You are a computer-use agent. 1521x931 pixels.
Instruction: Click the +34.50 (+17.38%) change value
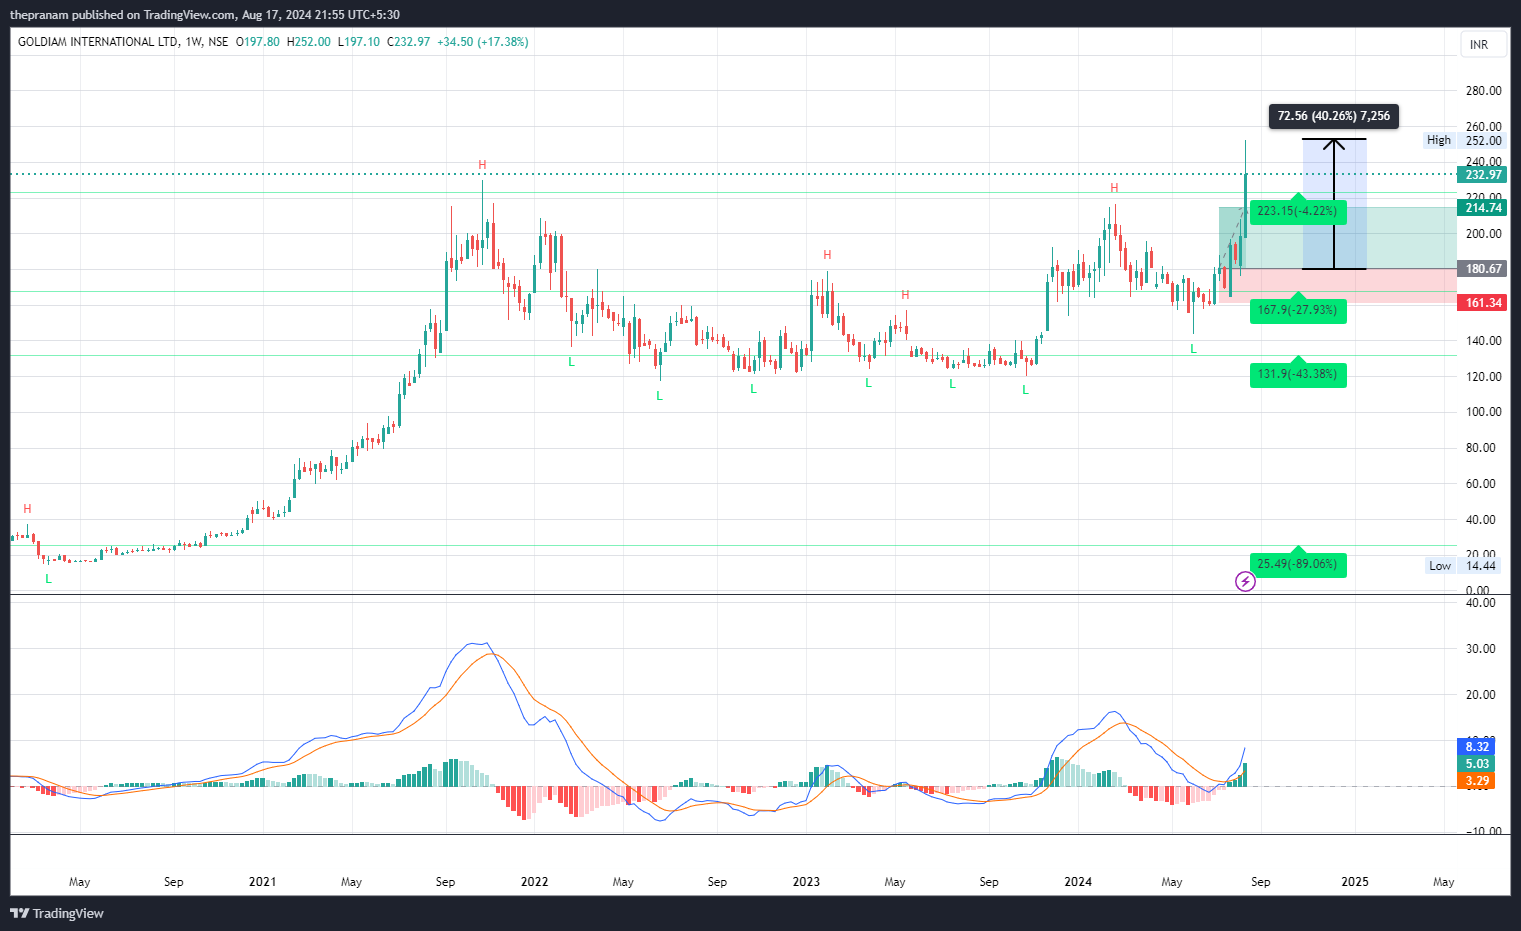[x=483, y=42]
